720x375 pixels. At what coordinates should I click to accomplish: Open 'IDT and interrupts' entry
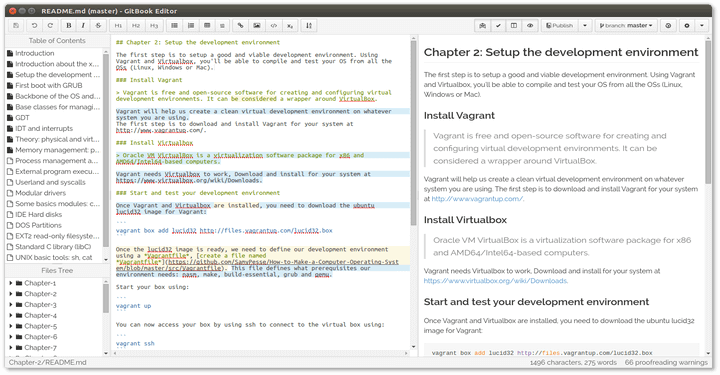pyautogui.click(x=44, y=129)
